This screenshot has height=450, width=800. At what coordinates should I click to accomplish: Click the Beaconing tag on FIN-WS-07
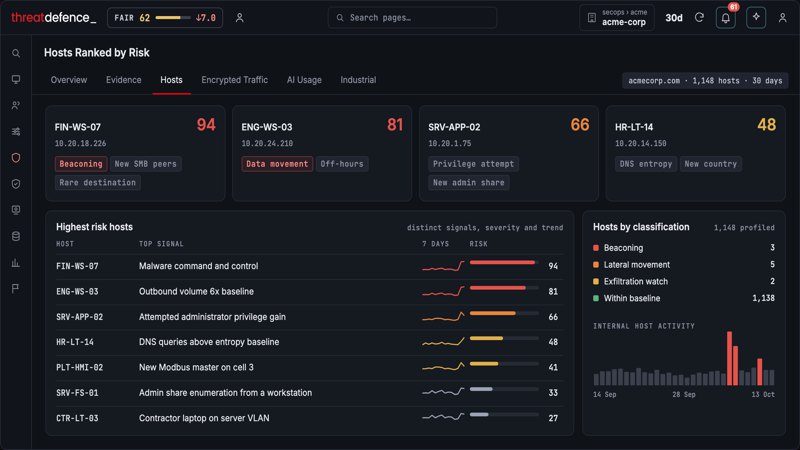tap(81, 164)
